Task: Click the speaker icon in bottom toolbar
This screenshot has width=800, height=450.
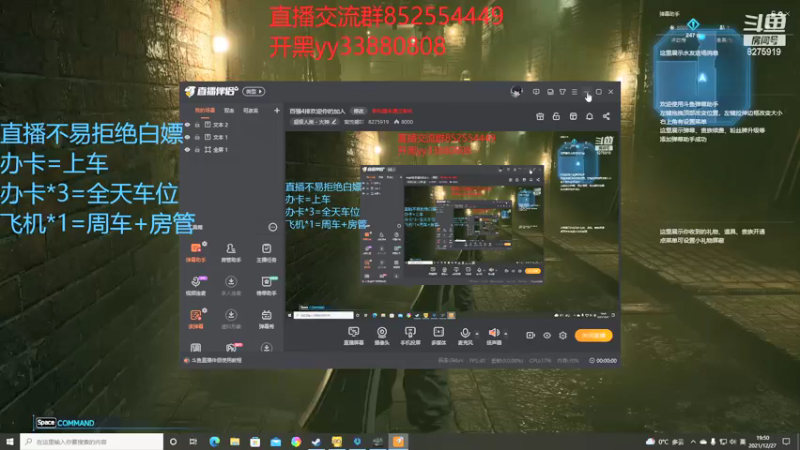Action: 493,333
